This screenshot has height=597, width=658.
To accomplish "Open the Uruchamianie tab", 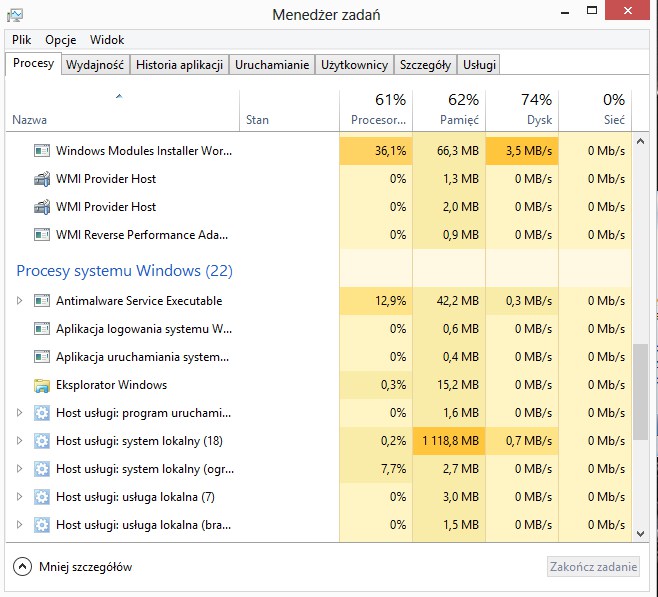I will [272, 65].
